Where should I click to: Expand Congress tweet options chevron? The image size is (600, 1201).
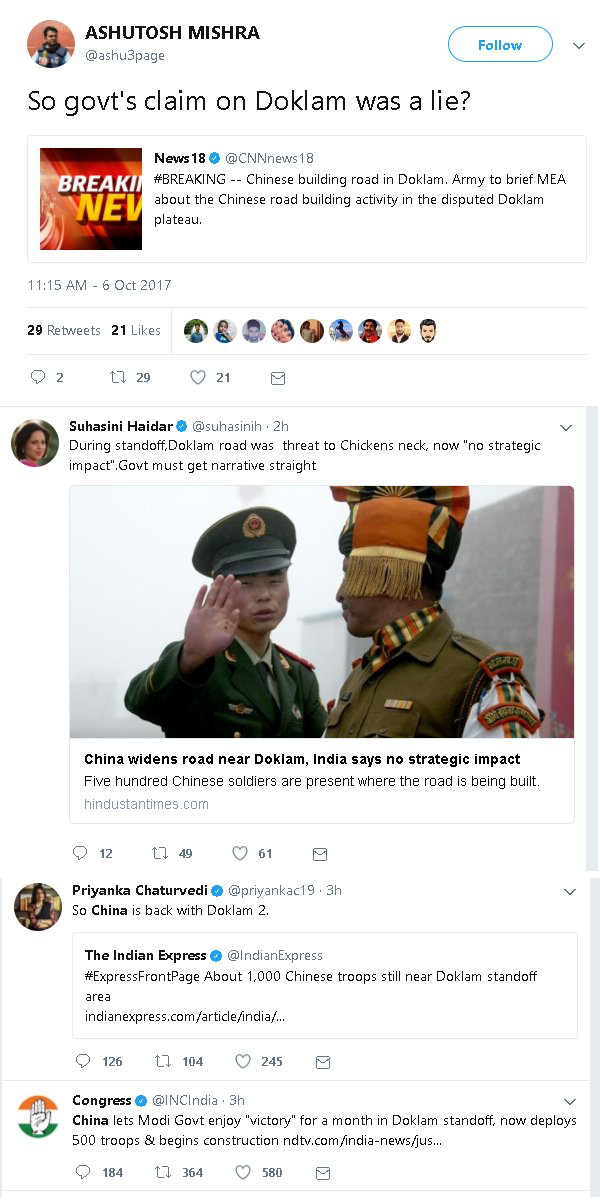570,1102
